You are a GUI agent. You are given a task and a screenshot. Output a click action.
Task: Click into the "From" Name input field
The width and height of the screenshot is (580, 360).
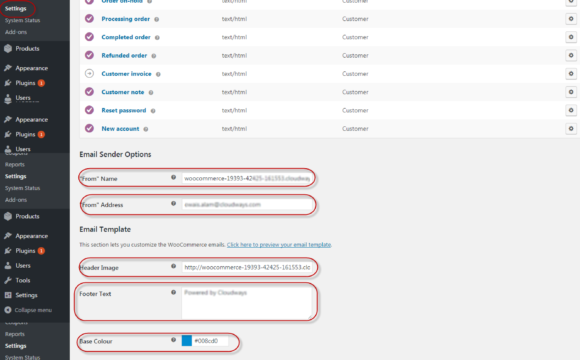coord(247,178)
